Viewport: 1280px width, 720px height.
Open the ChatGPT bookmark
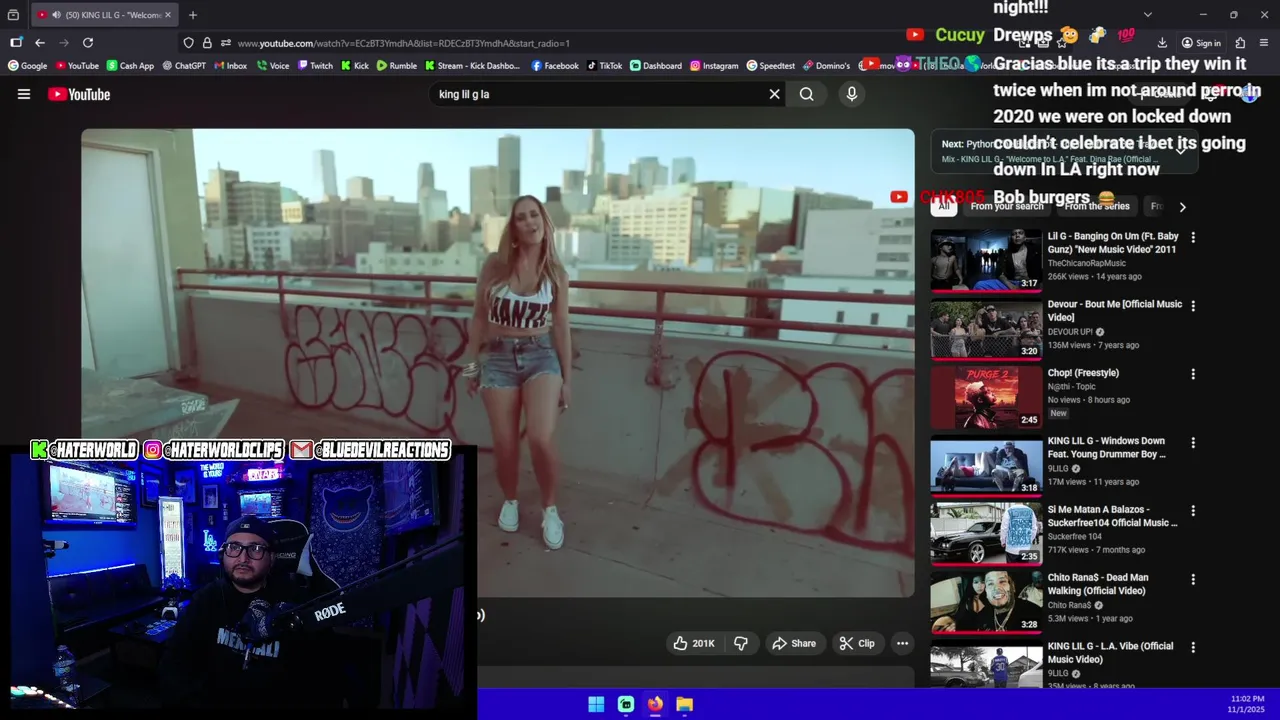click(184, 66)
